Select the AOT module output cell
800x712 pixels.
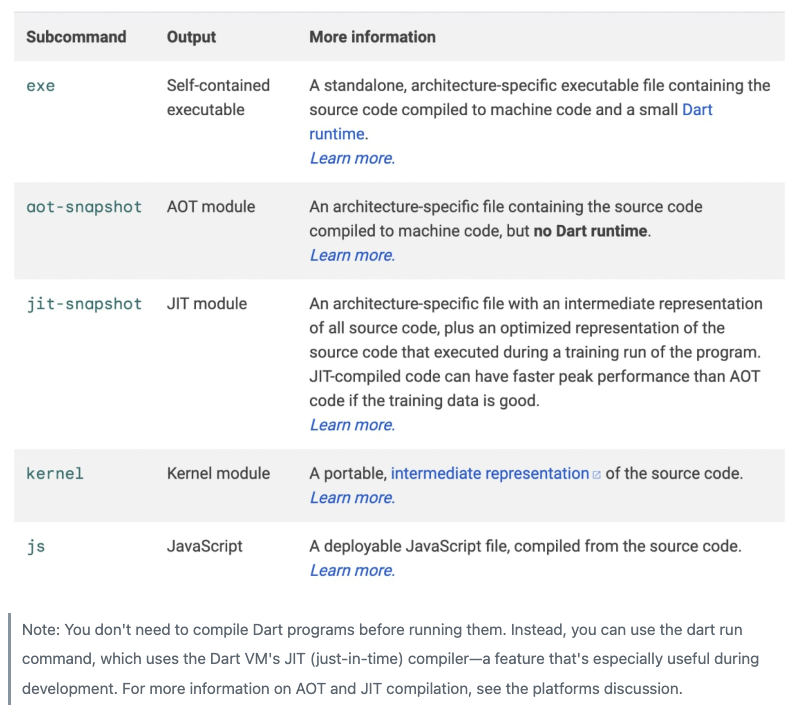(x=210, y=207)
